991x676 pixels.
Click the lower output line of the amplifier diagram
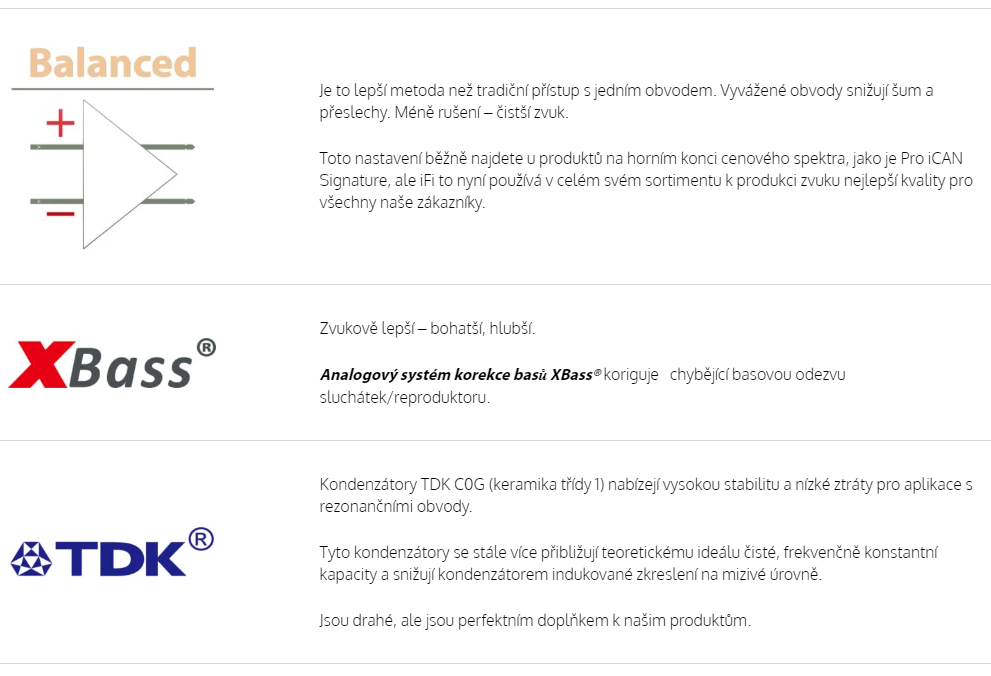pyautogui.click(x=167, y=202)
